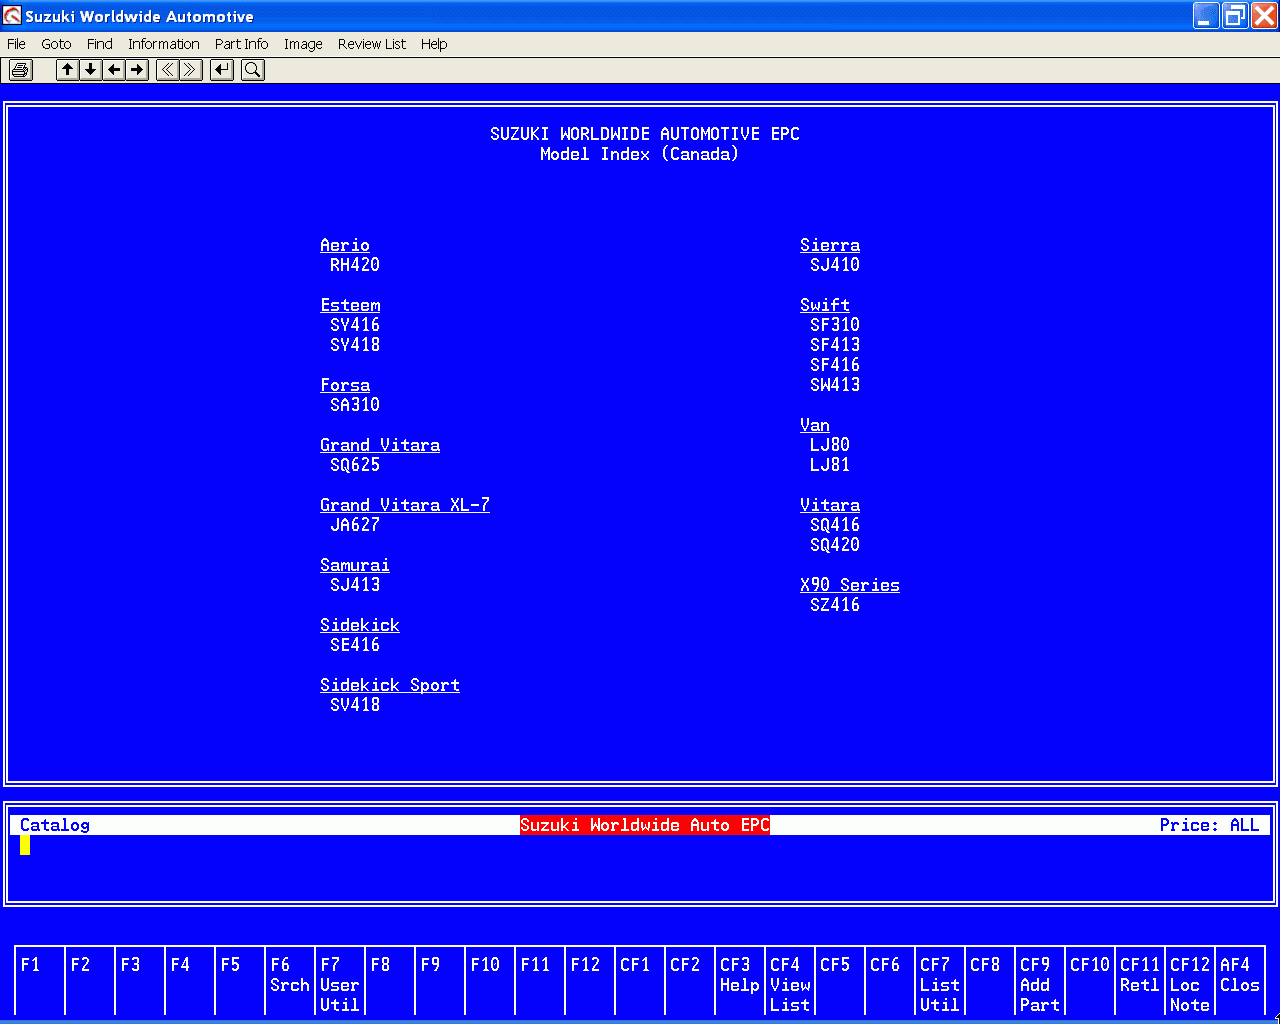
Task: Open the Goto menu
Action: [x=56, y=44]
